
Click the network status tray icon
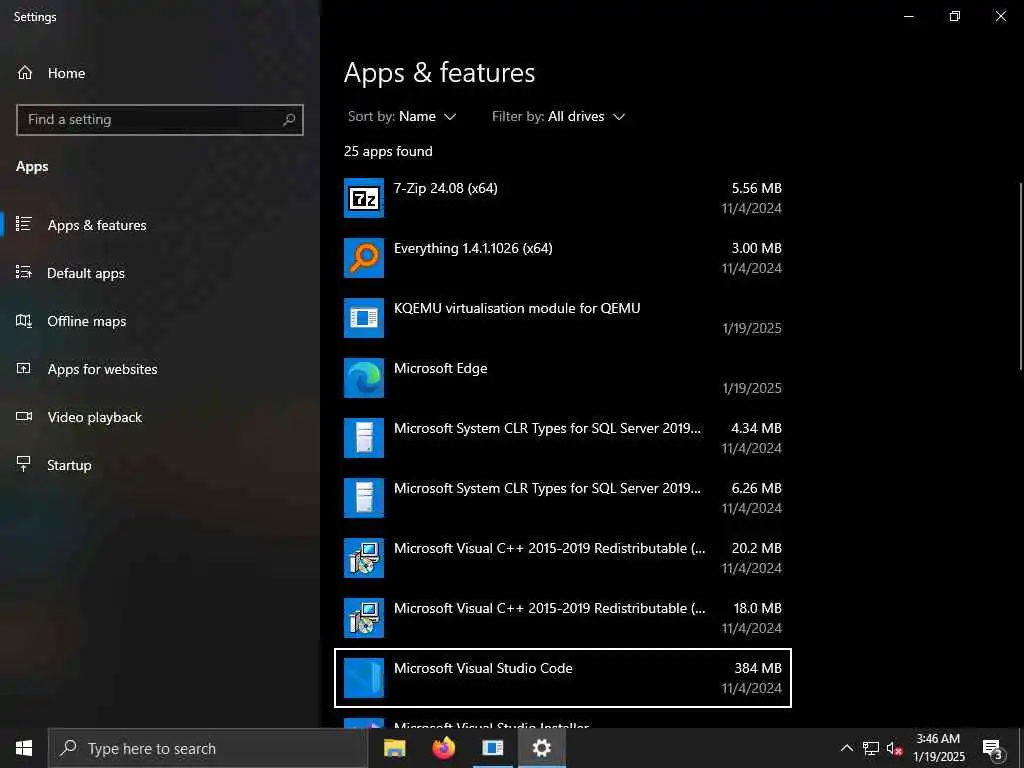[x=871, y=748]
